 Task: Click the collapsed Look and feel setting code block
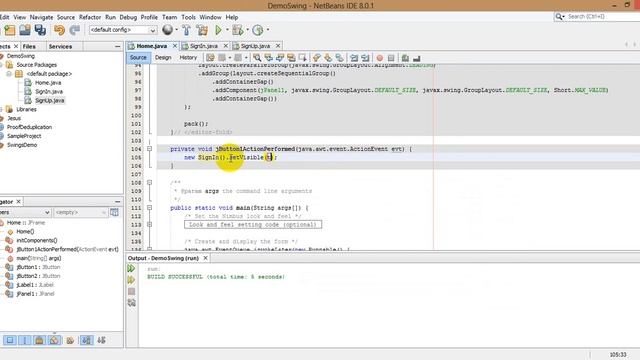point(253,224)
